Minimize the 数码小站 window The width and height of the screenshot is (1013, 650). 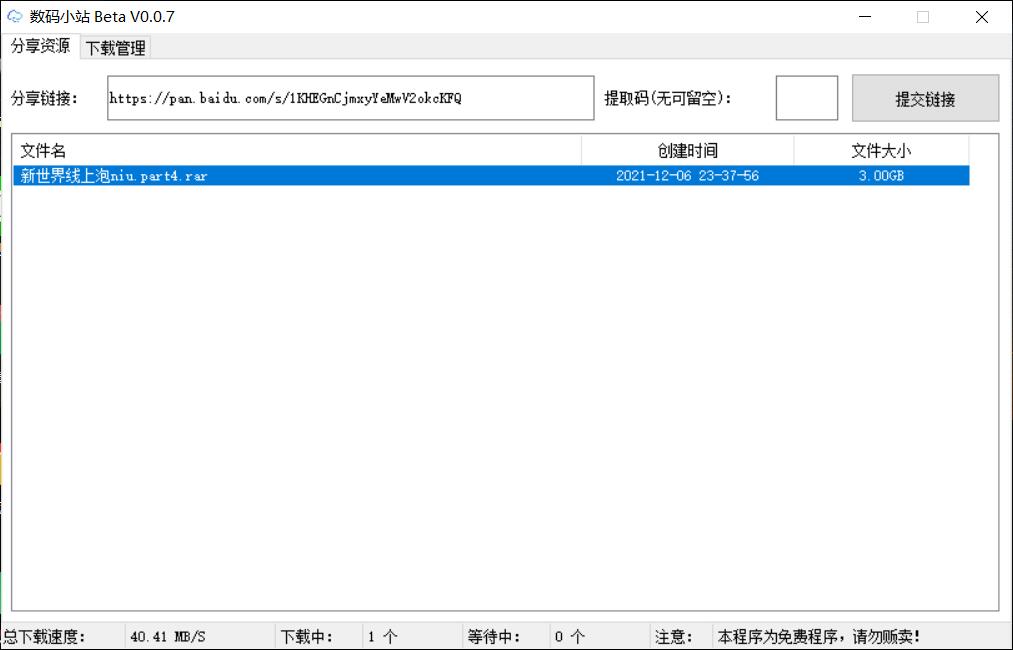click(865, 17)
